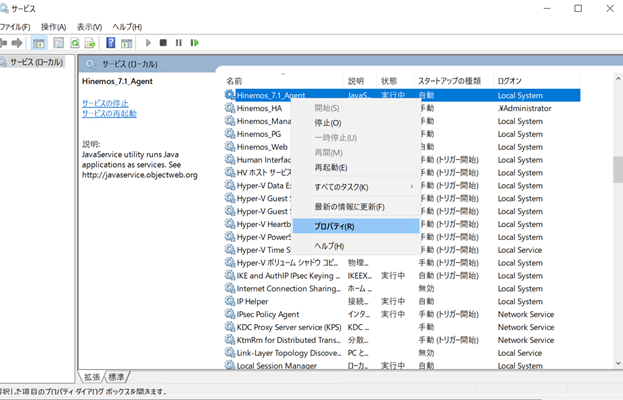The image size is (623, 400).
Task: Select the Local Session Manager service
Action: (x=402, y=365)
